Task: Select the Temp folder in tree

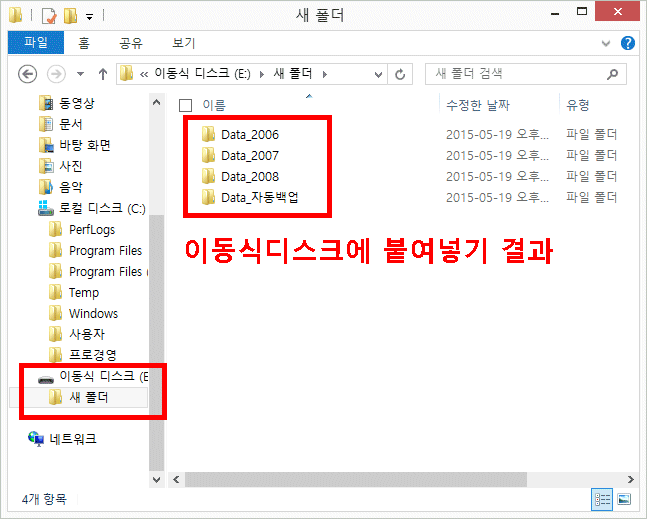Action: click(74, 293)
